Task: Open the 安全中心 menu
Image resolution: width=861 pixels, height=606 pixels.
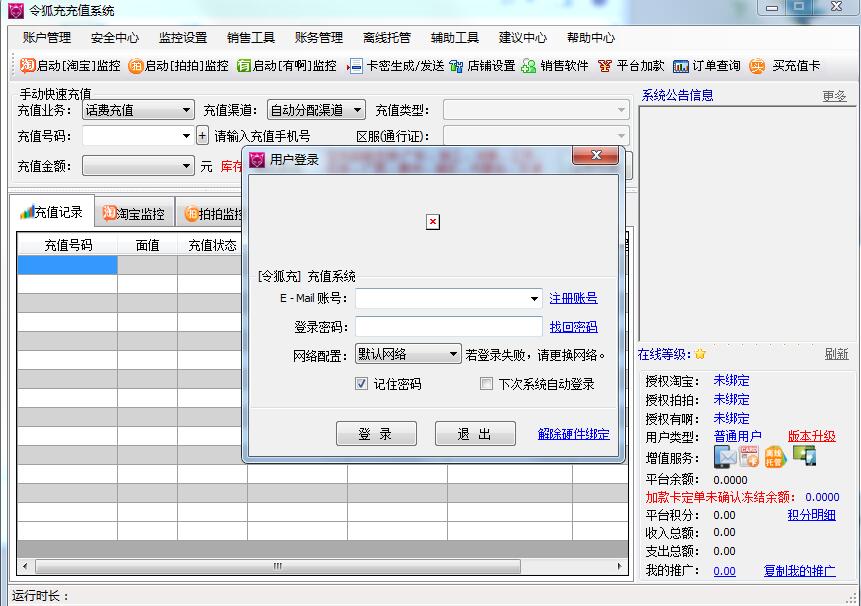Action: pyautogui.click(x=115, y=37)
